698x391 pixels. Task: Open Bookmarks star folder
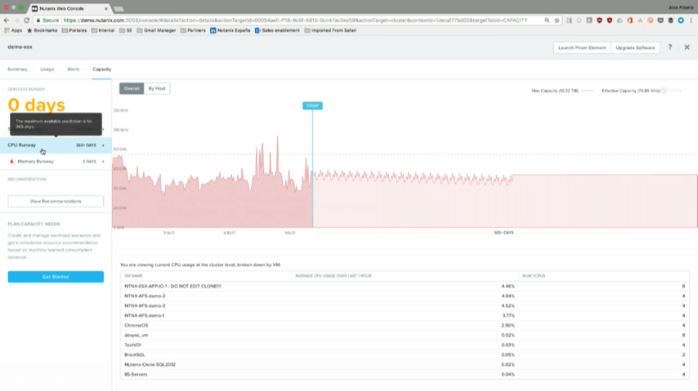(x=42, y=31)
